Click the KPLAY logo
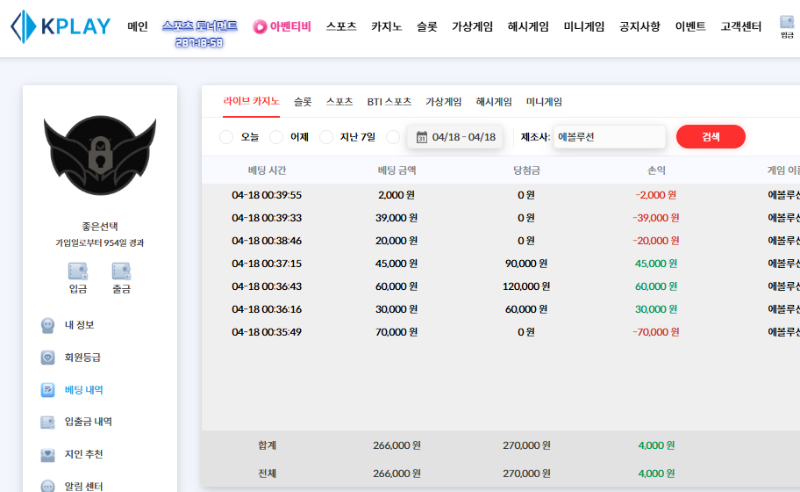Viewport: 800px width, 492px height. tap(61, 27)
